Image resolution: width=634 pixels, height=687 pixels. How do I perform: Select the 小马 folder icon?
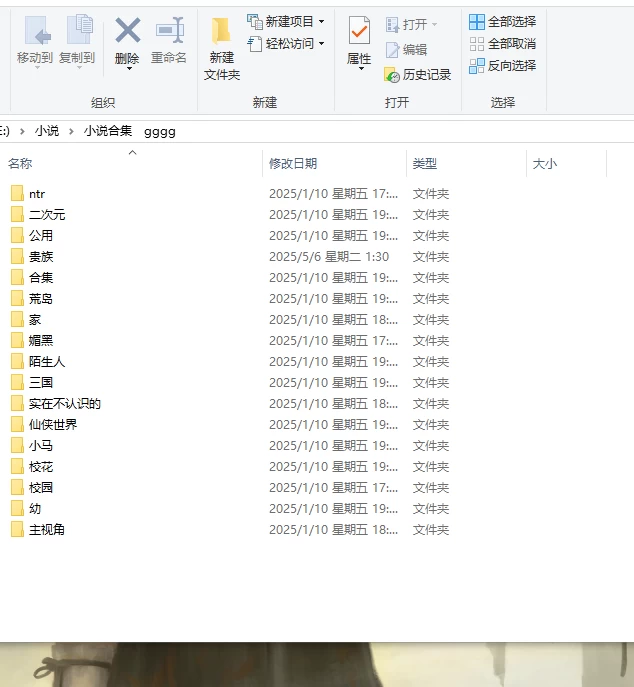17,446
